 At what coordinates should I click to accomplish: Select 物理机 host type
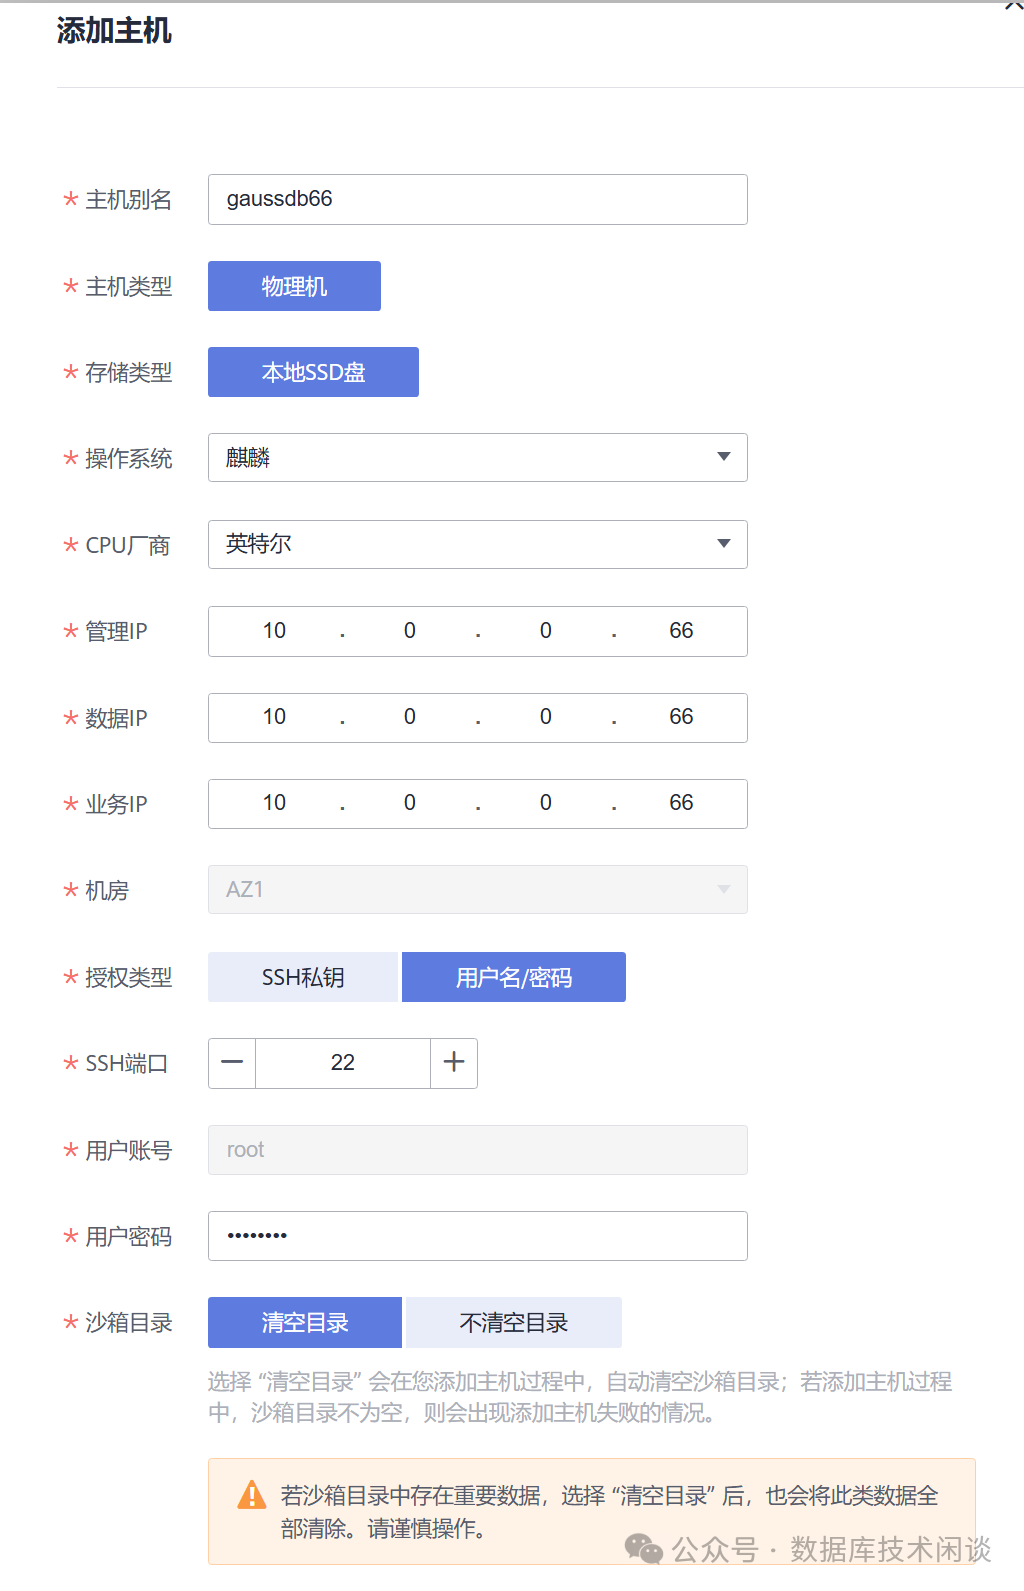click(x=294, y=286)
